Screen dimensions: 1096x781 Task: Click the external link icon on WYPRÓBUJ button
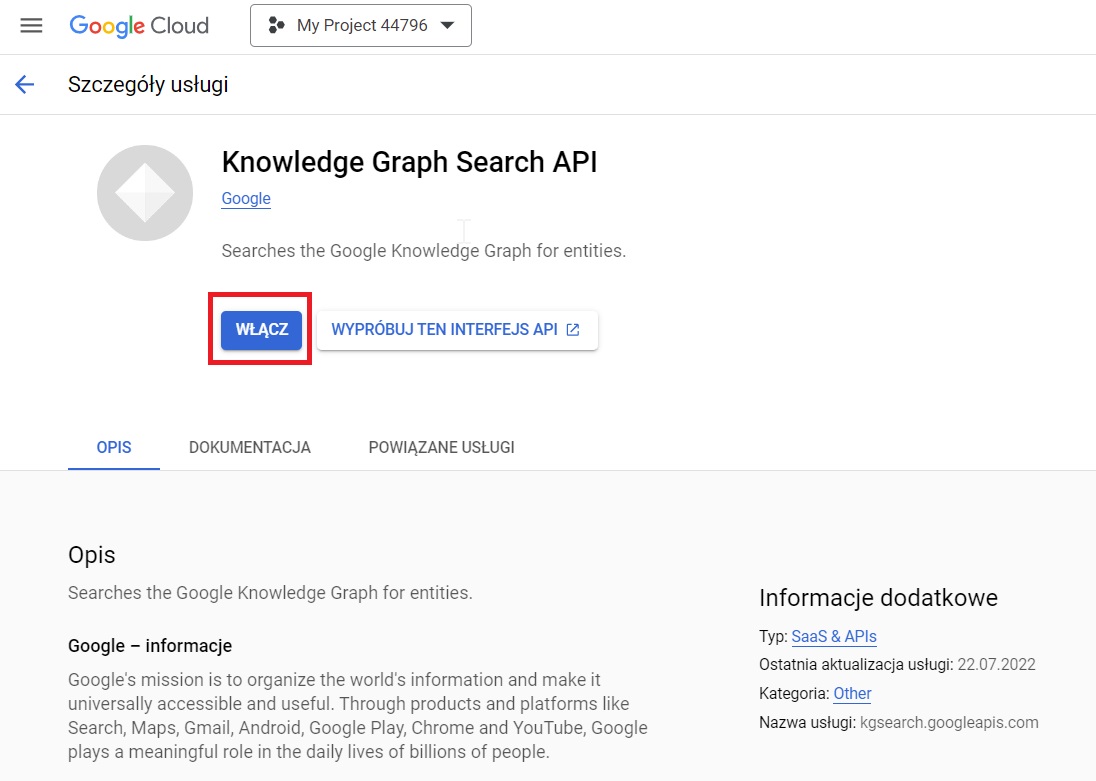pos(571,328)
